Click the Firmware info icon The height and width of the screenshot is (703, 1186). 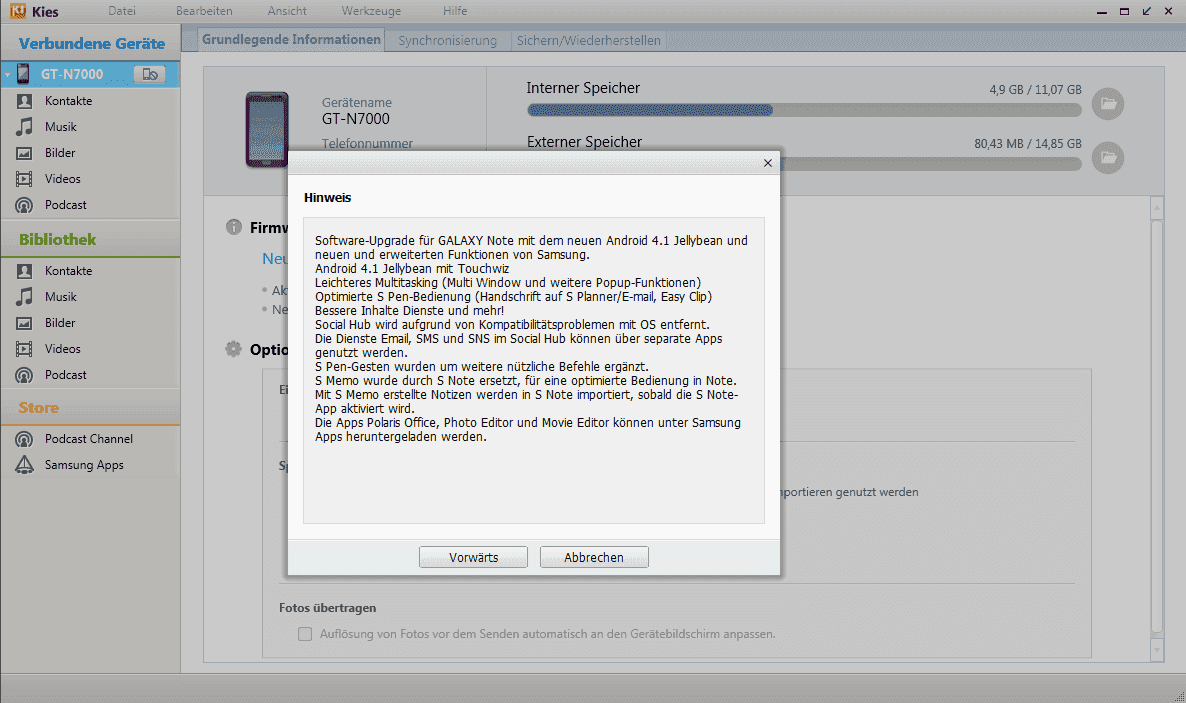[x=234, y=227]
